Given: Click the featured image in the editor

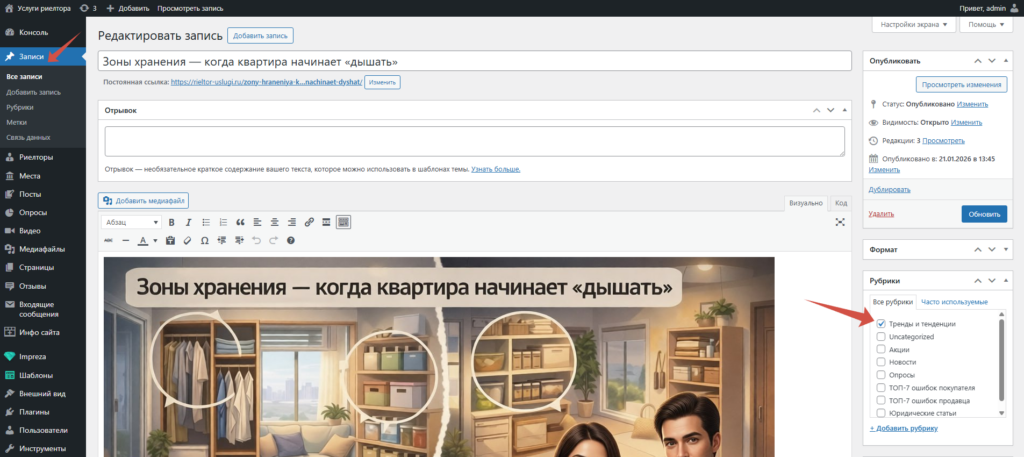Looking at the screenshot, I should [x=439, y=356].
